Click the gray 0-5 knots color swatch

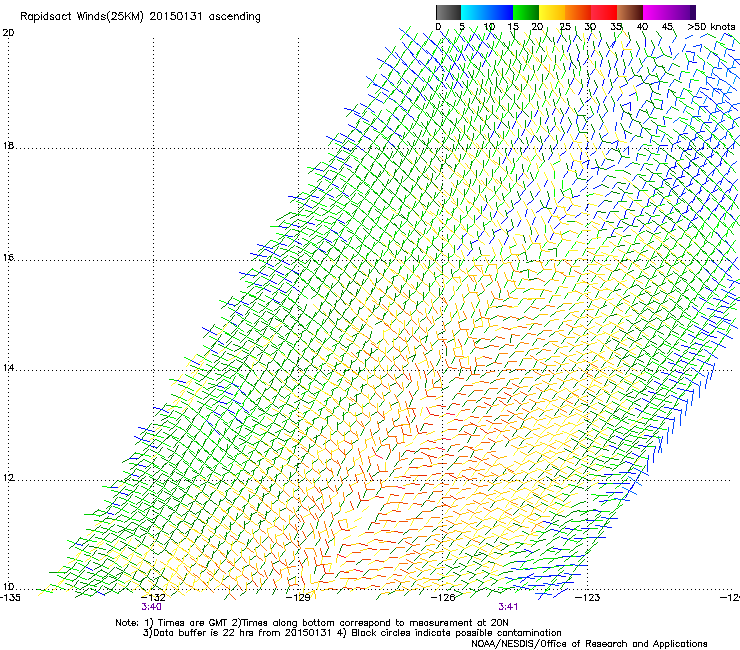[448, 12]
